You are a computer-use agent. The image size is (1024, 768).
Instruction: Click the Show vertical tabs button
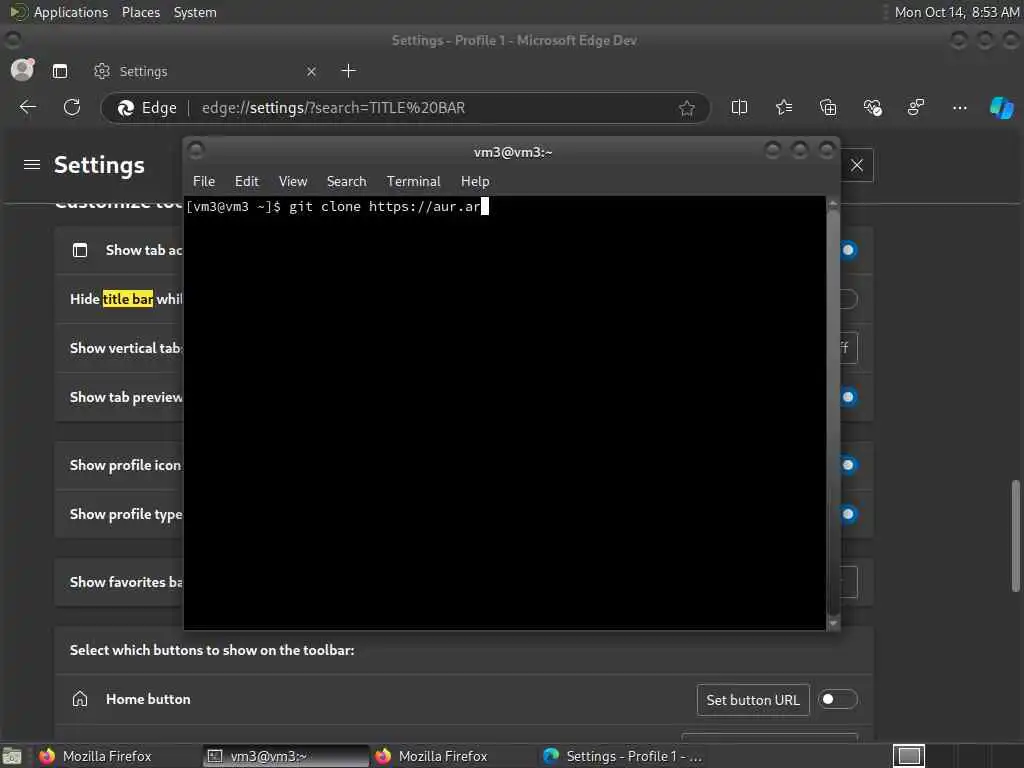tap(848, 348)
